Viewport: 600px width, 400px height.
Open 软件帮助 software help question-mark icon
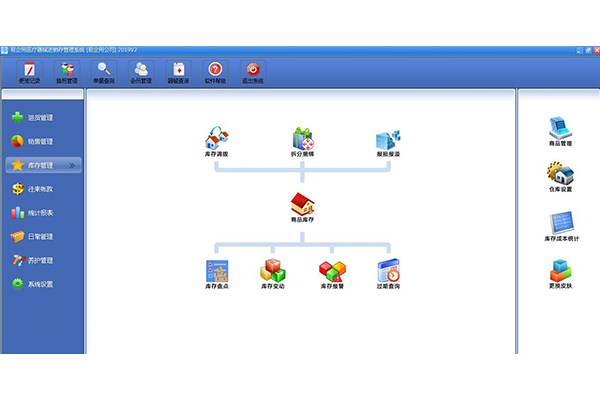coord(215,73)
